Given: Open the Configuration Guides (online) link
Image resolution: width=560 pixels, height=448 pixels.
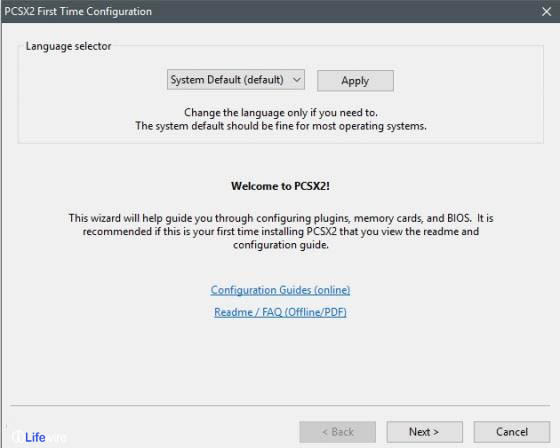Looking at the screenshot, I should 280,290.
